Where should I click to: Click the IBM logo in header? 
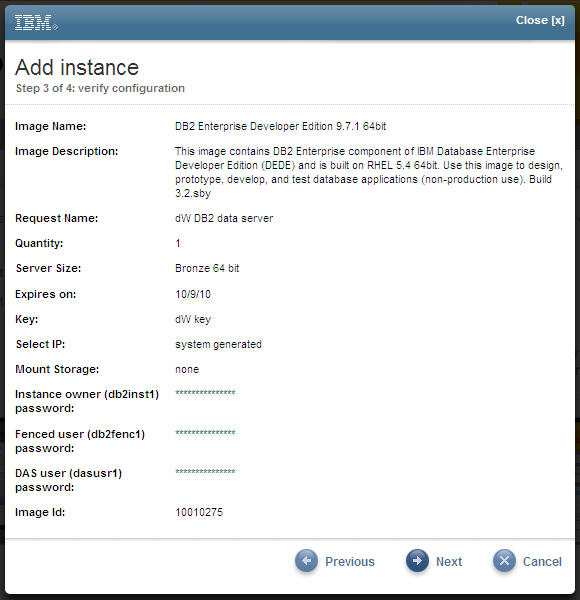(x=36, y=22)
